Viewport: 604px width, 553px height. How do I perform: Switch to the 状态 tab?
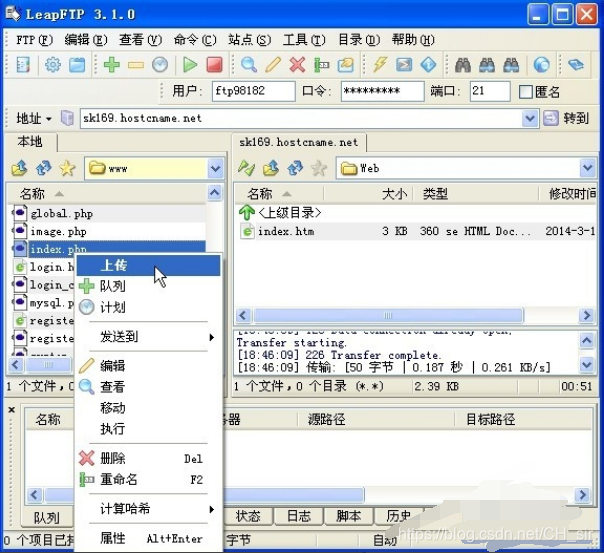pyautogui.click(x=248, y=516)
